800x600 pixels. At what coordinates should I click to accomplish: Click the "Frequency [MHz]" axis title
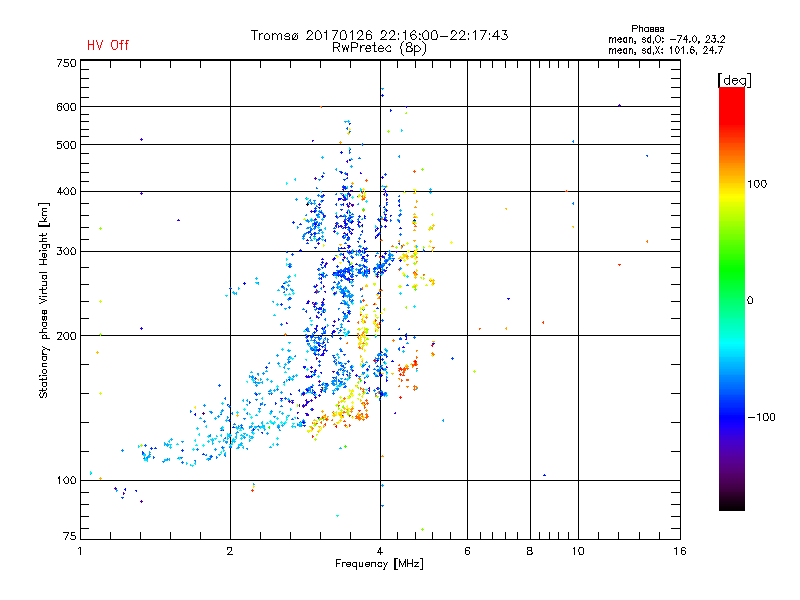click(379, 564)
